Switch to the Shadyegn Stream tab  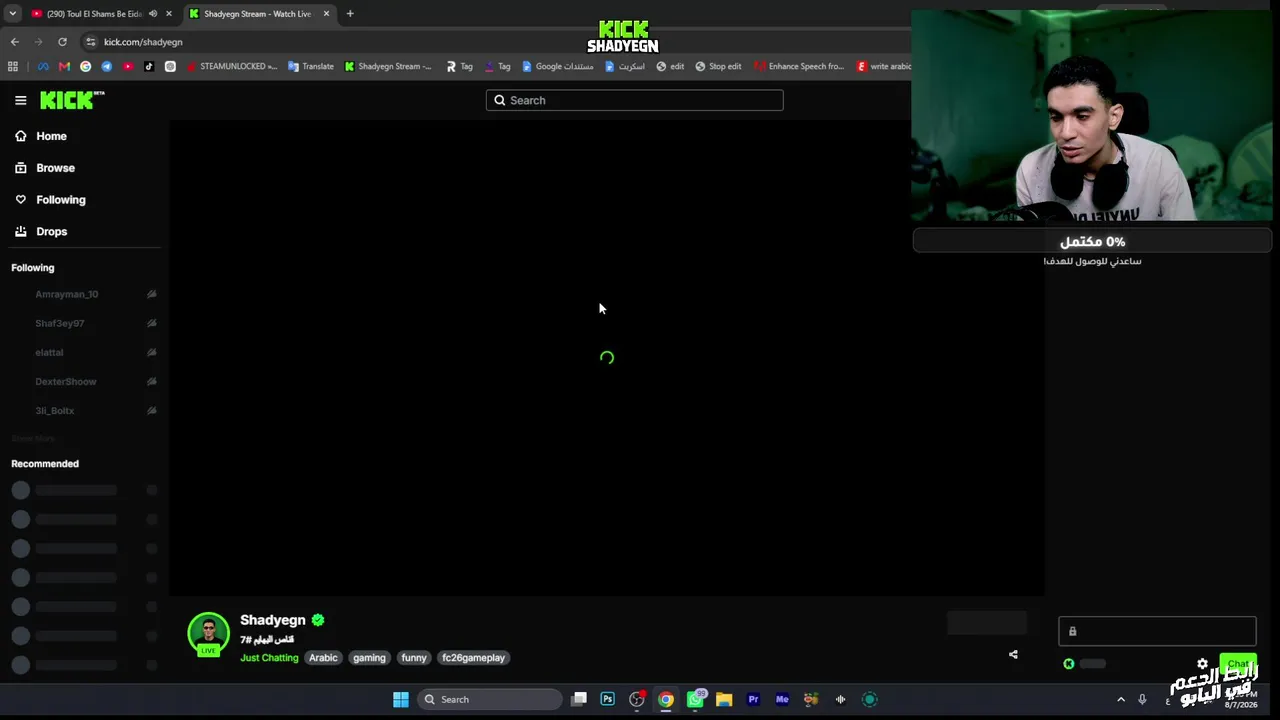(x=259, y=14)
